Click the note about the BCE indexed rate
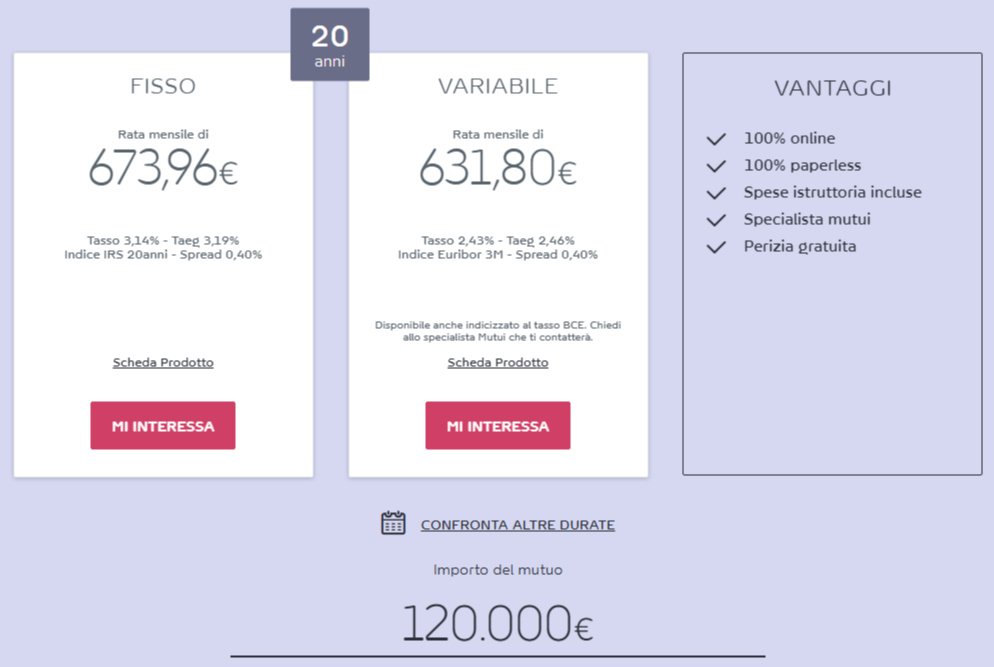The width and height of the screenshot is (994, 667). (498, 331)
